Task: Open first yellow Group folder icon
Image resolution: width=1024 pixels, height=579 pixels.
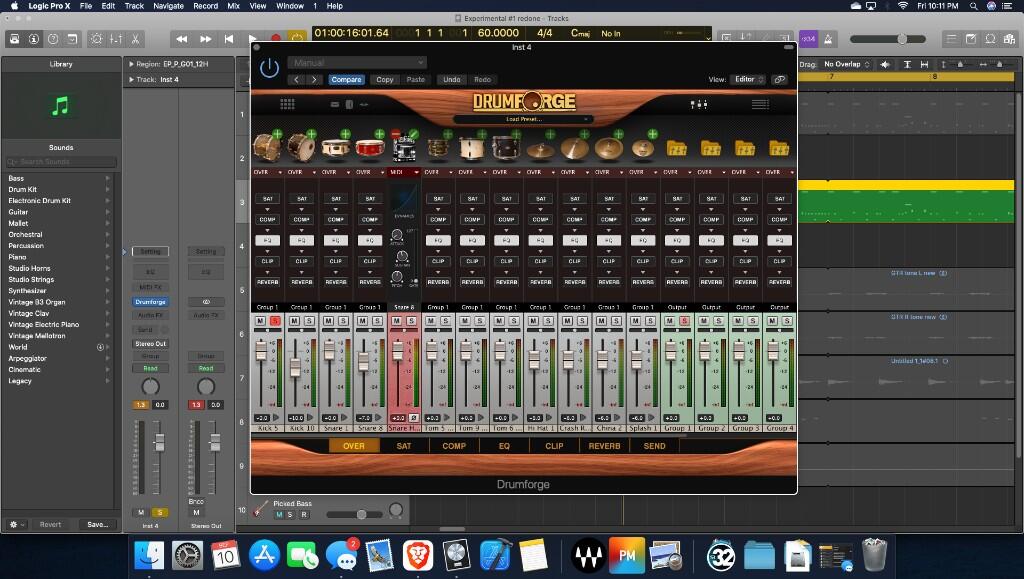Action: pyautogui.click(x=677, y=149)
